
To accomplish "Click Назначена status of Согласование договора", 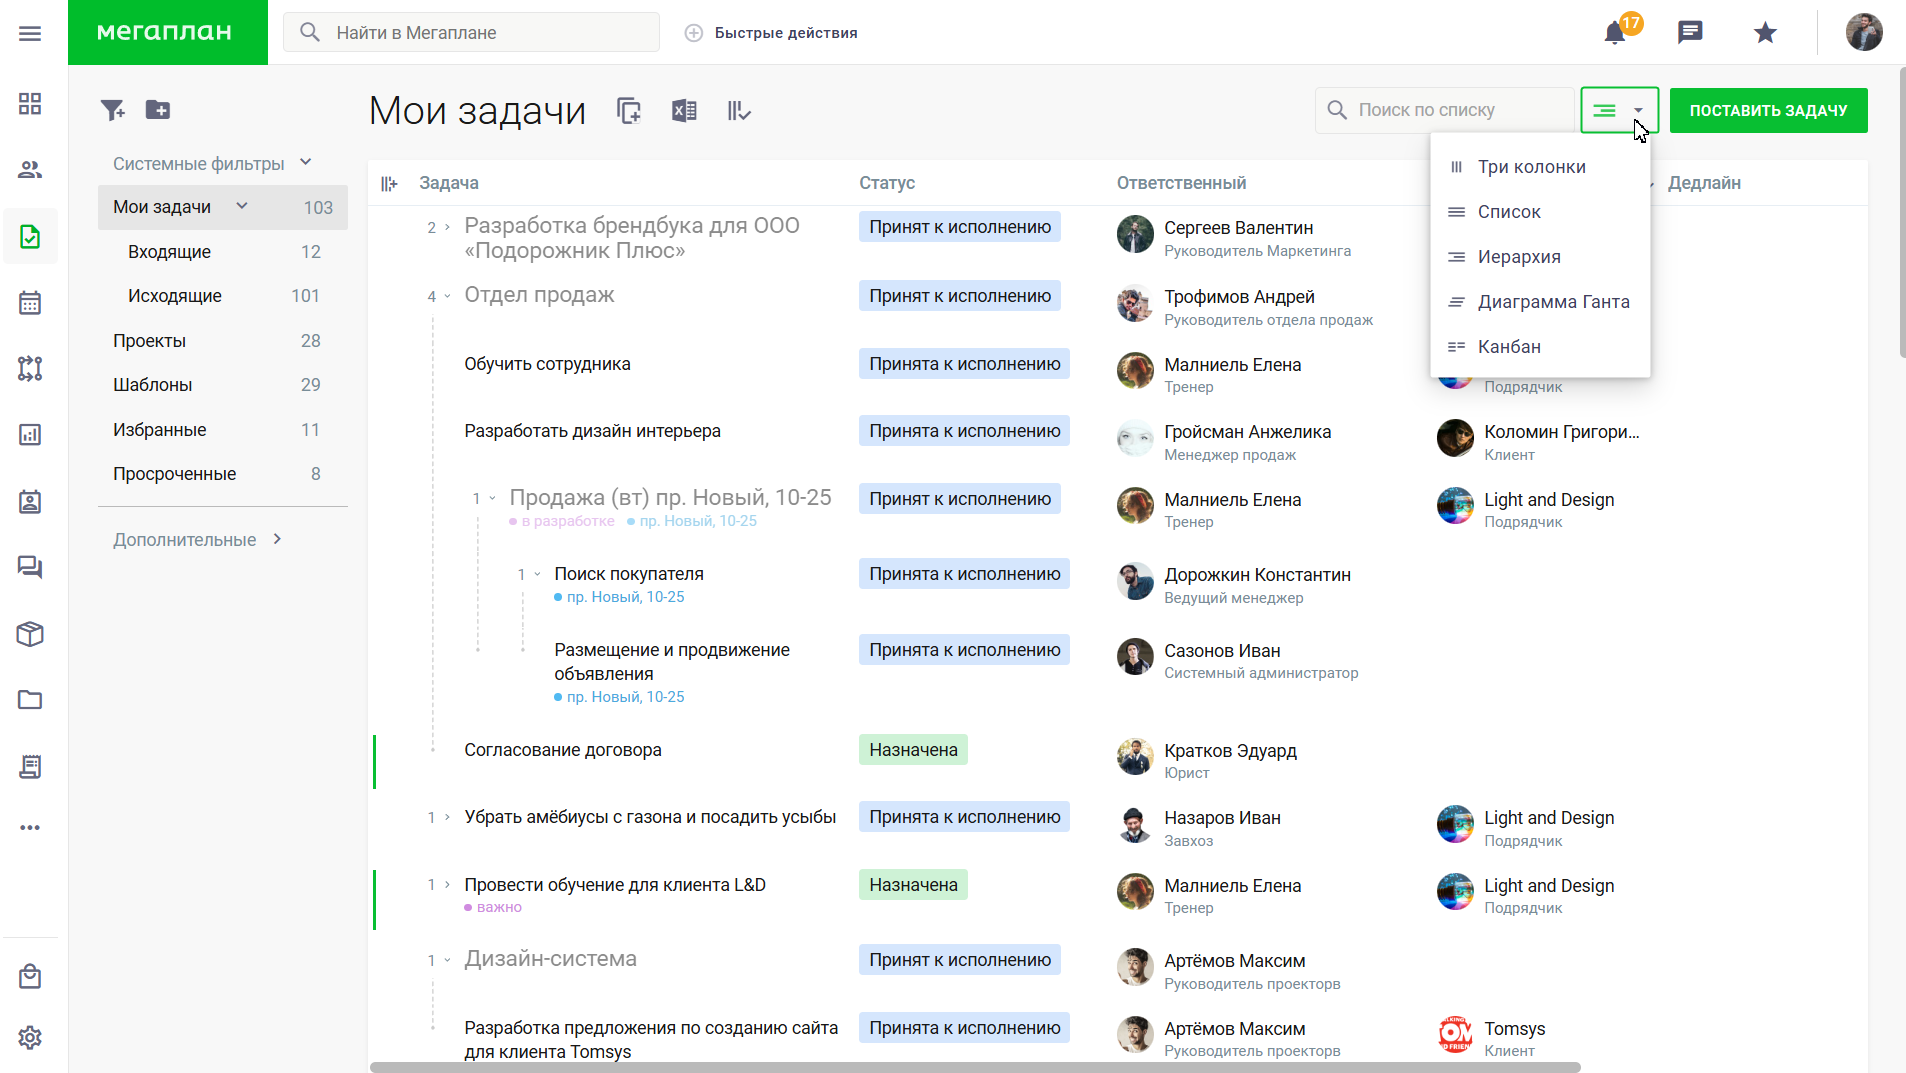I will coord(913,750).
